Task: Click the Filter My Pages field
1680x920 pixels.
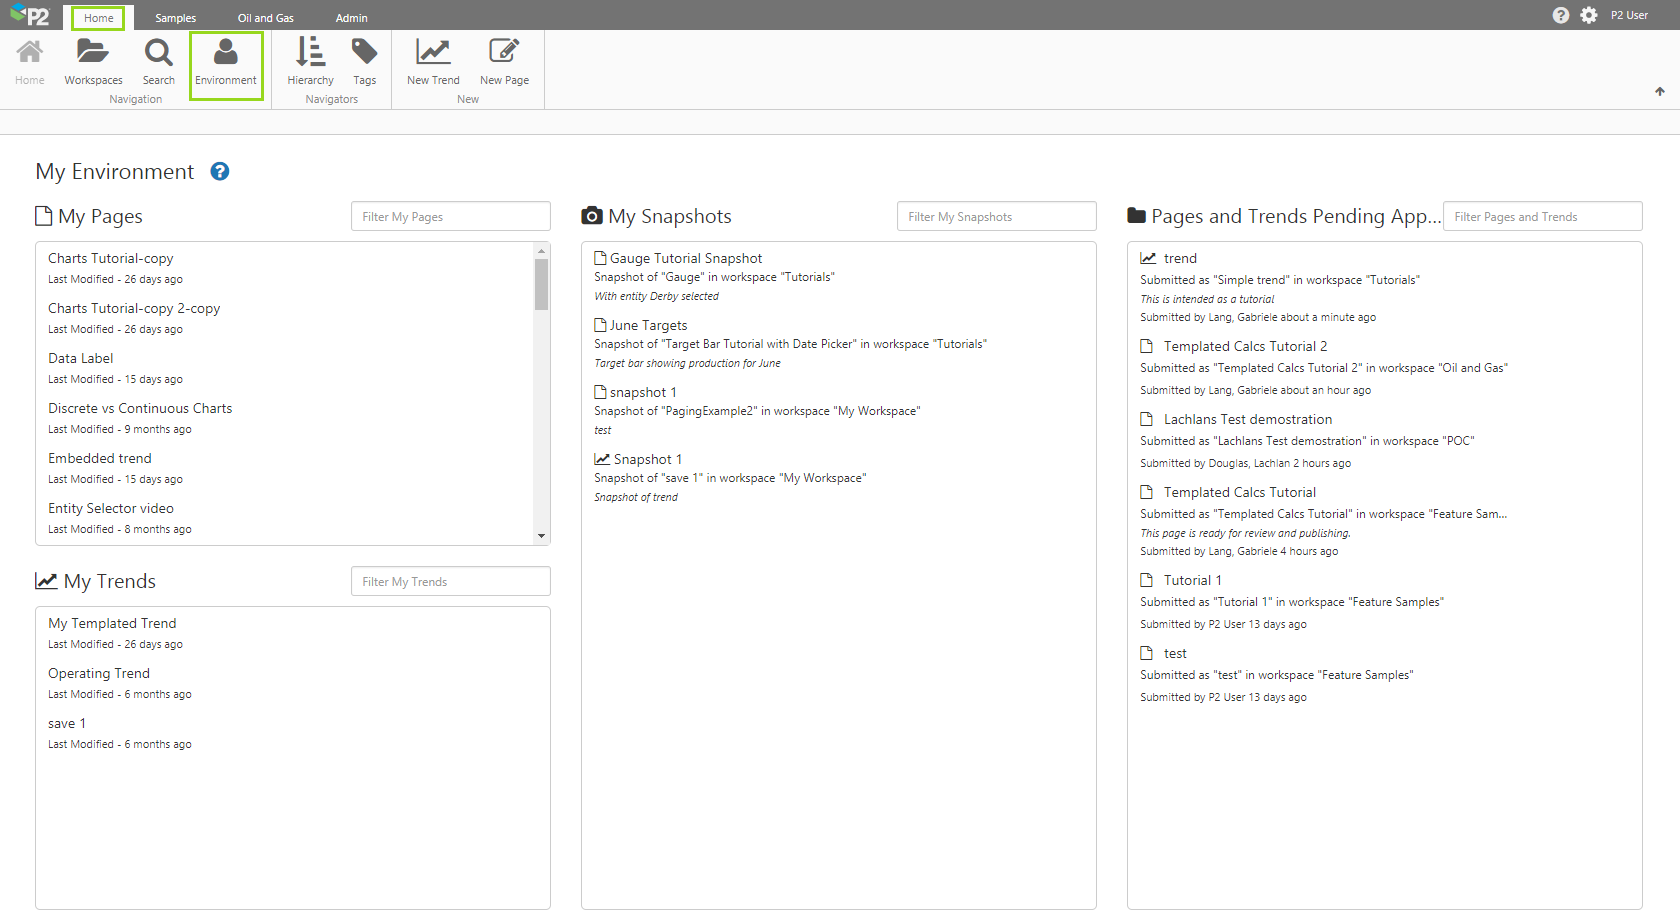Action: click(x=450, y=217)
